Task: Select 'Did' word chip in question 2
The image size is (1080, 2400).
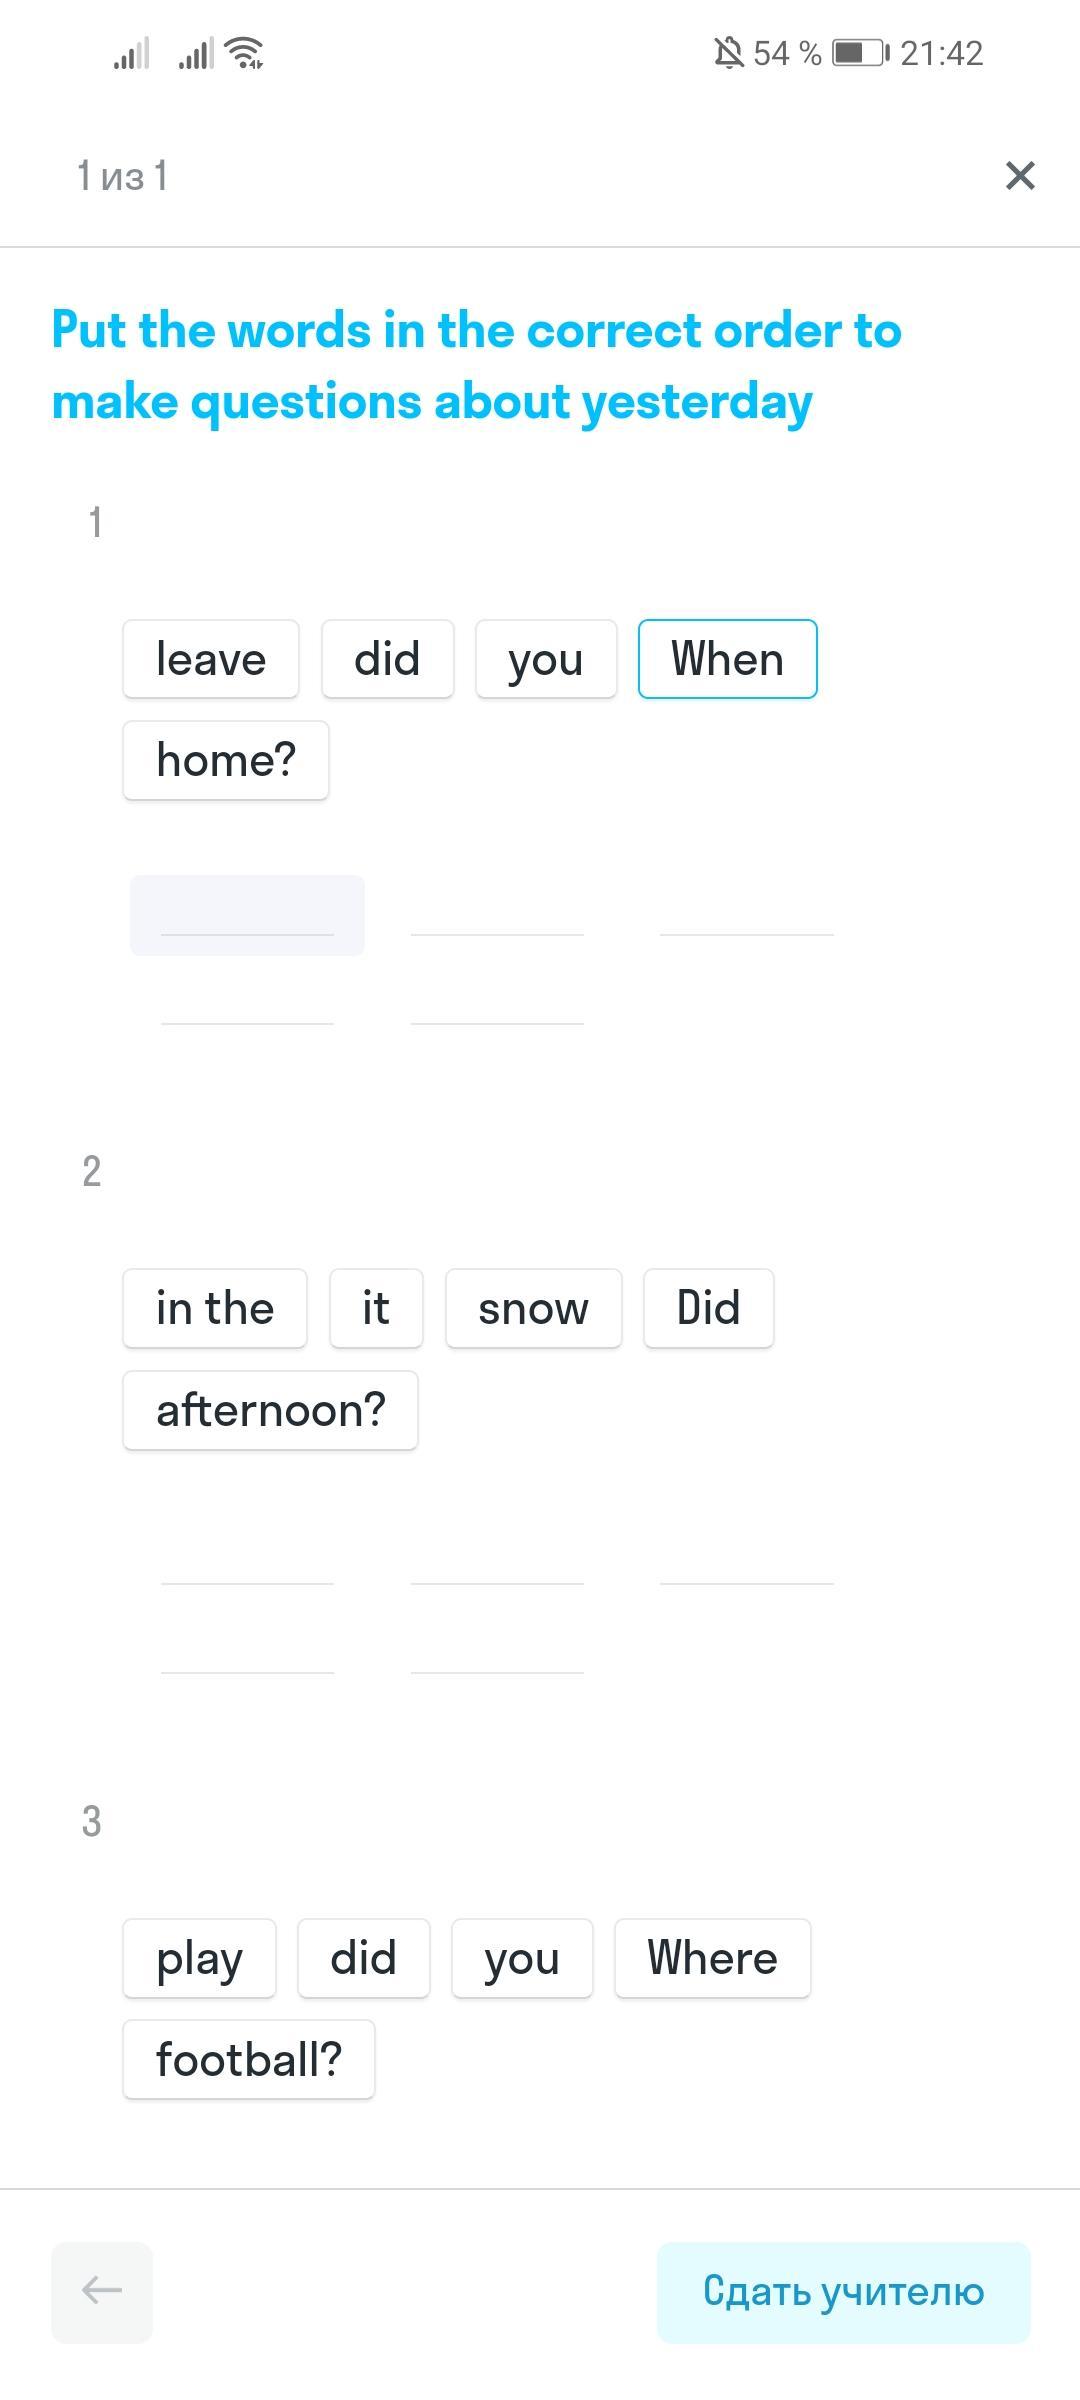Action: (708, 1309)
